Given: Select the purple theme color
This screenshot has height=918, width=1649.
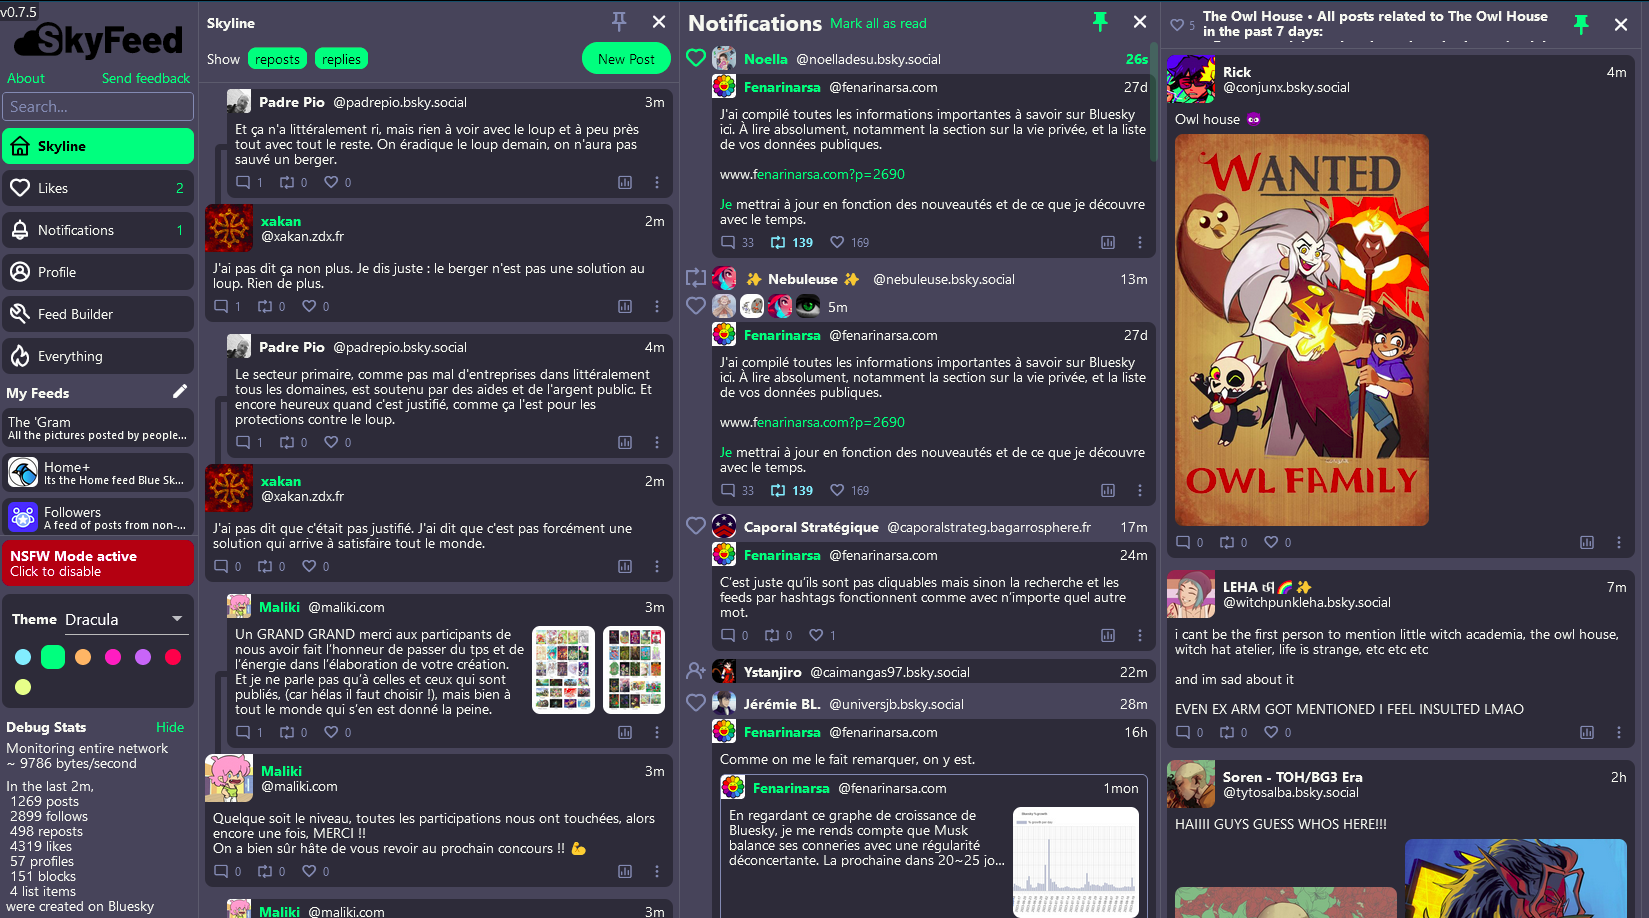Looking at the screenshot, I should 143,657.
